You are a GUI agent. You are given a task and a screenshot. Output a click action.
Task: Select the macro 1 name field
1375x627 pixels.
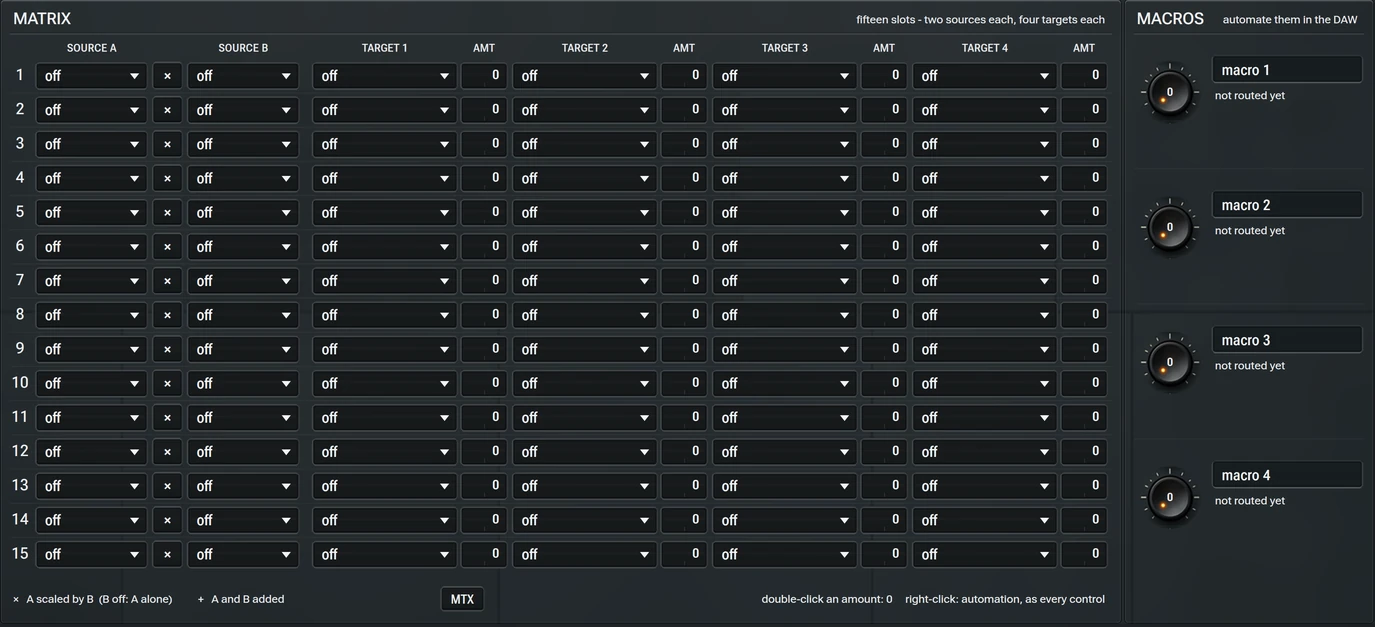[1287, 70]
